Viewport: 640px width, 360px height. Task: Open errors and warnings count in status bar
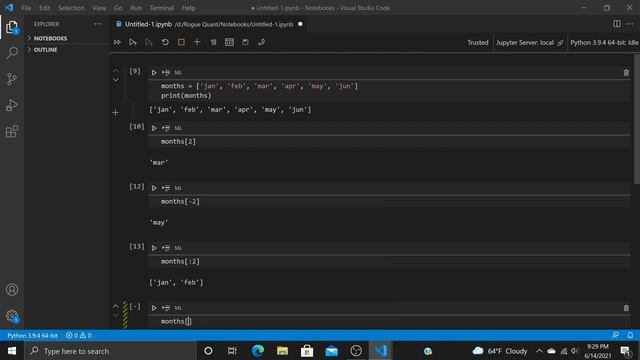(x=78, y=336)
